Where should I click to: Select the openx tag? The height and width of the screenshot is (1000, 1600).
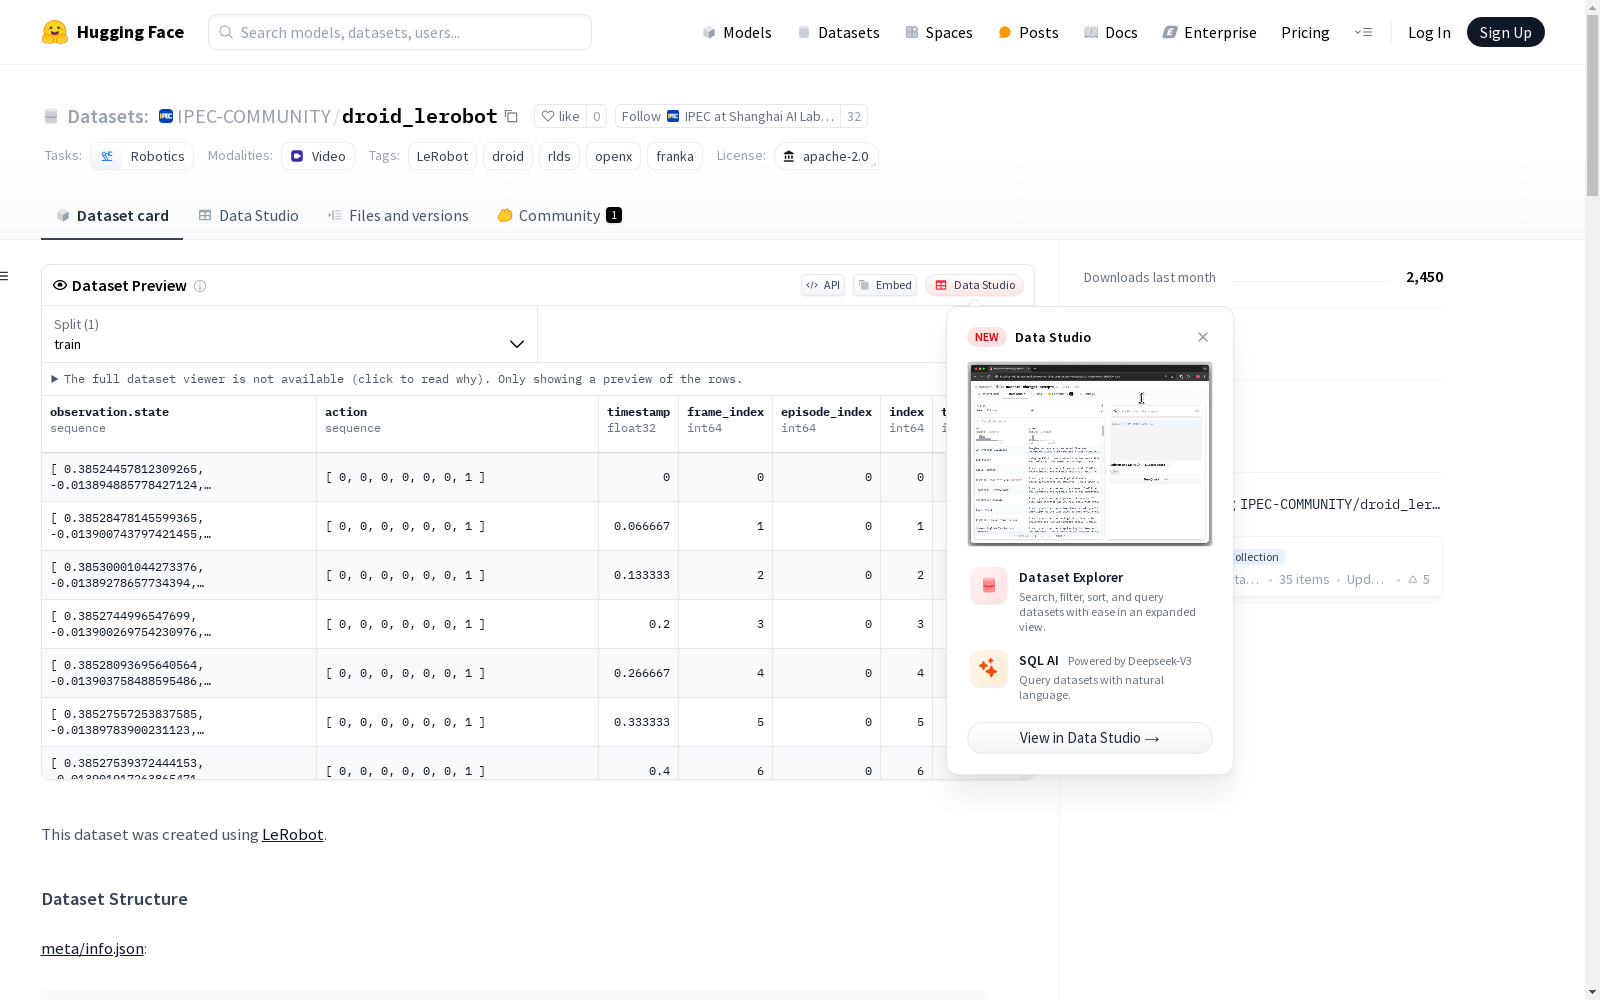pos(613,156)
